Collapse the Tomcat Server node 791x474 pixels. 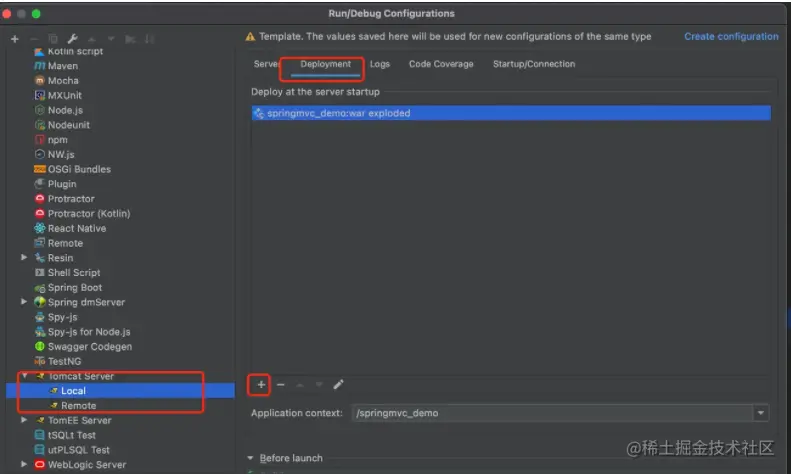pyautogui.click(x=24, y=376)
